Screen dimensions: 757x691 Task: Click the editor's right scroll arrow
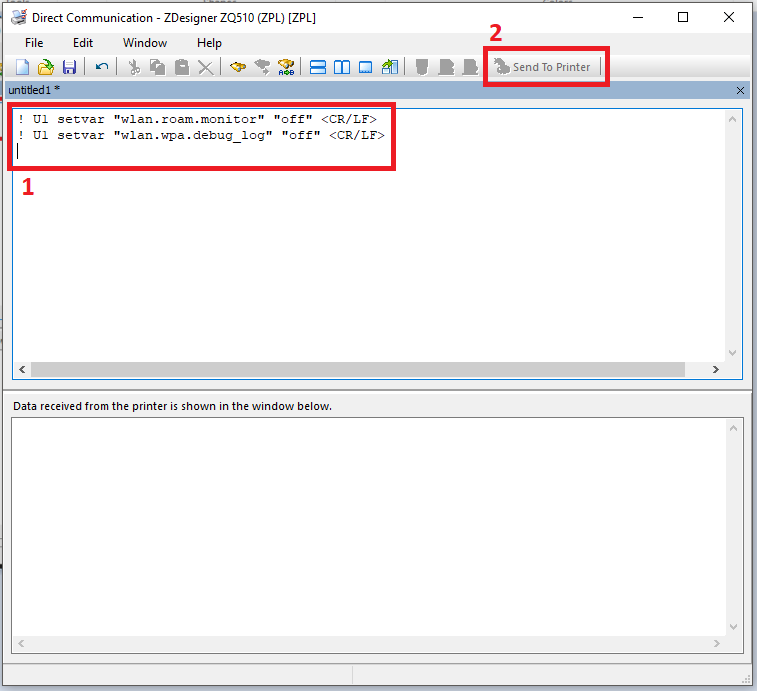[x=715, y=369]
